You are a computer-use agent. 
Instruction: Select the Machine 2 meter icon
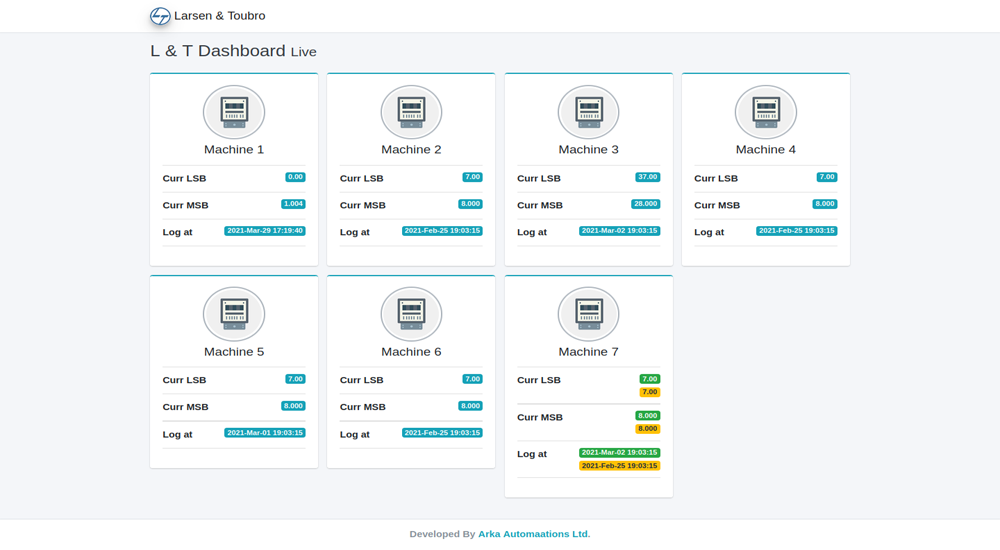tap(411, 112)
